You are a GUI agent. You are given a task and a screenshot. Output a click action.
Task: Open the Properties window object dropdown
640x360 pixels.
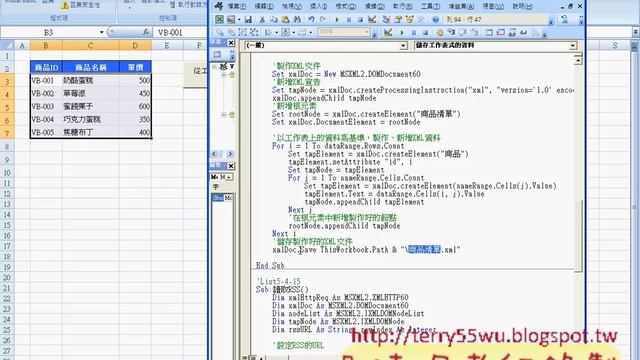229,177
